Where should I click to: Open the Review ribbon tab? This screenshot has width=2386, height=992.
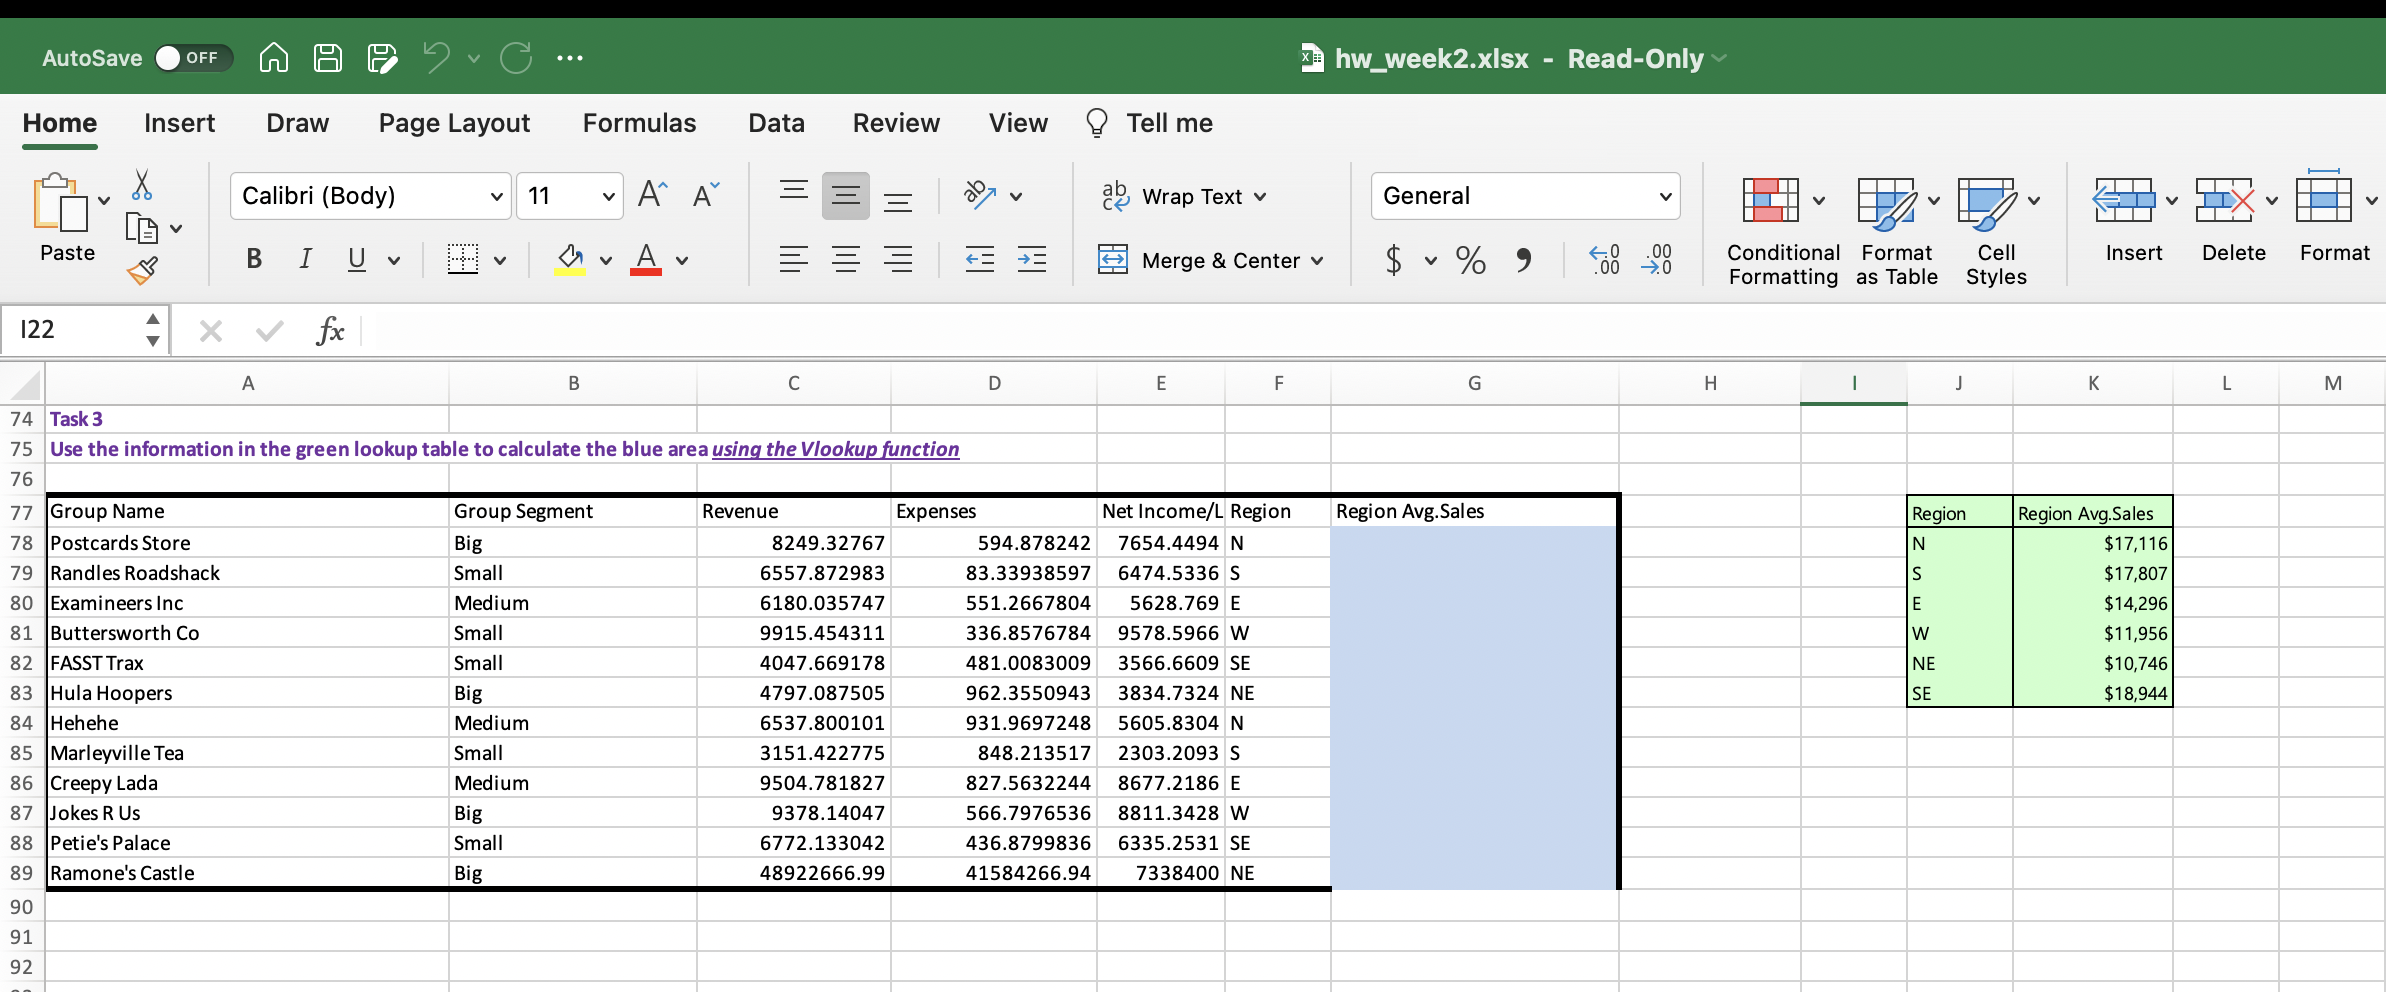(895, 122)
